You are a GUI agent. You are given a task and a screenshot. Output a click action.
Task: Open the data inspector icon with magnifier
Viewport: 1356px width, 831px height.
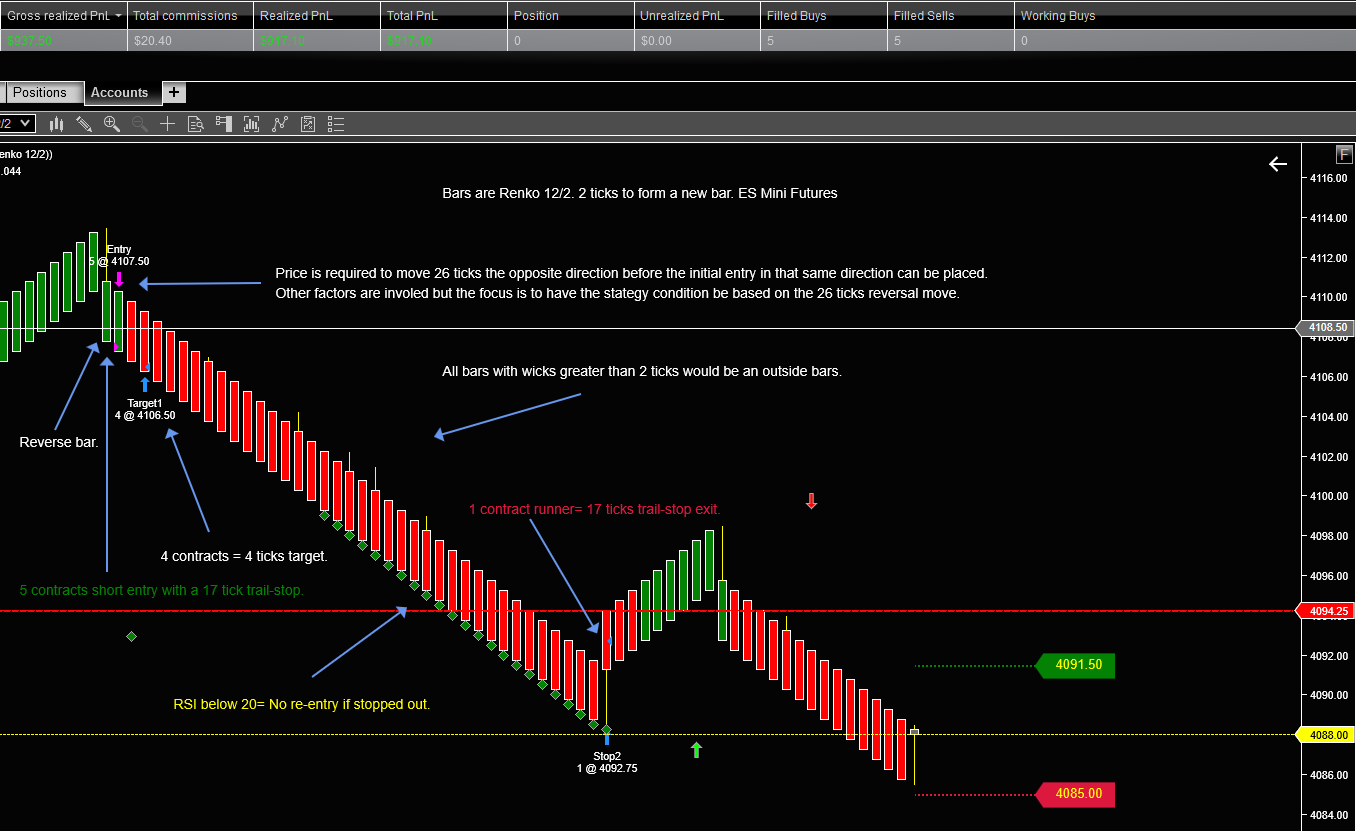click(197, 124)
